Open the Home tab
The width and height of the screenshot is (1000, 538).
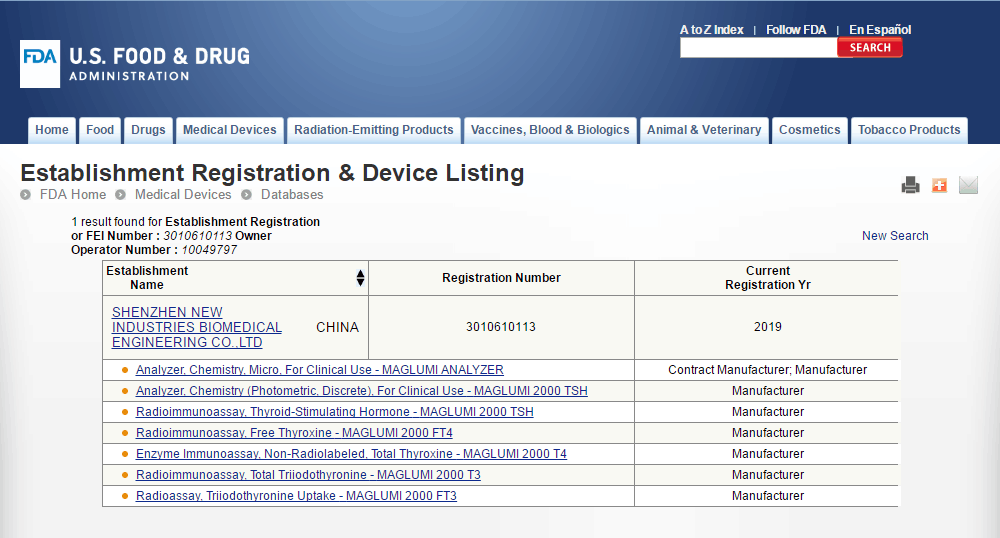coord(52,130)
